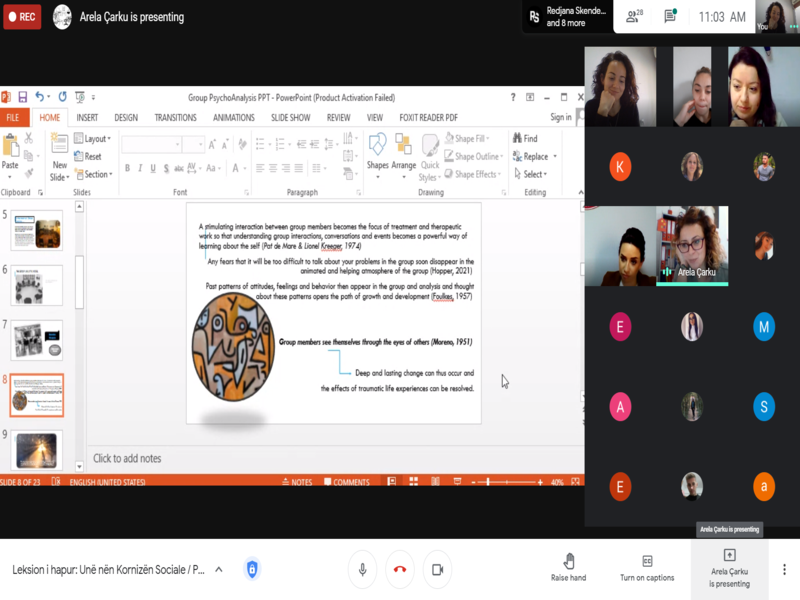The width and height of the screenshot is (800, 600).
Task: Open the TRANSITIONS ribbon tab
Action: 176,117
